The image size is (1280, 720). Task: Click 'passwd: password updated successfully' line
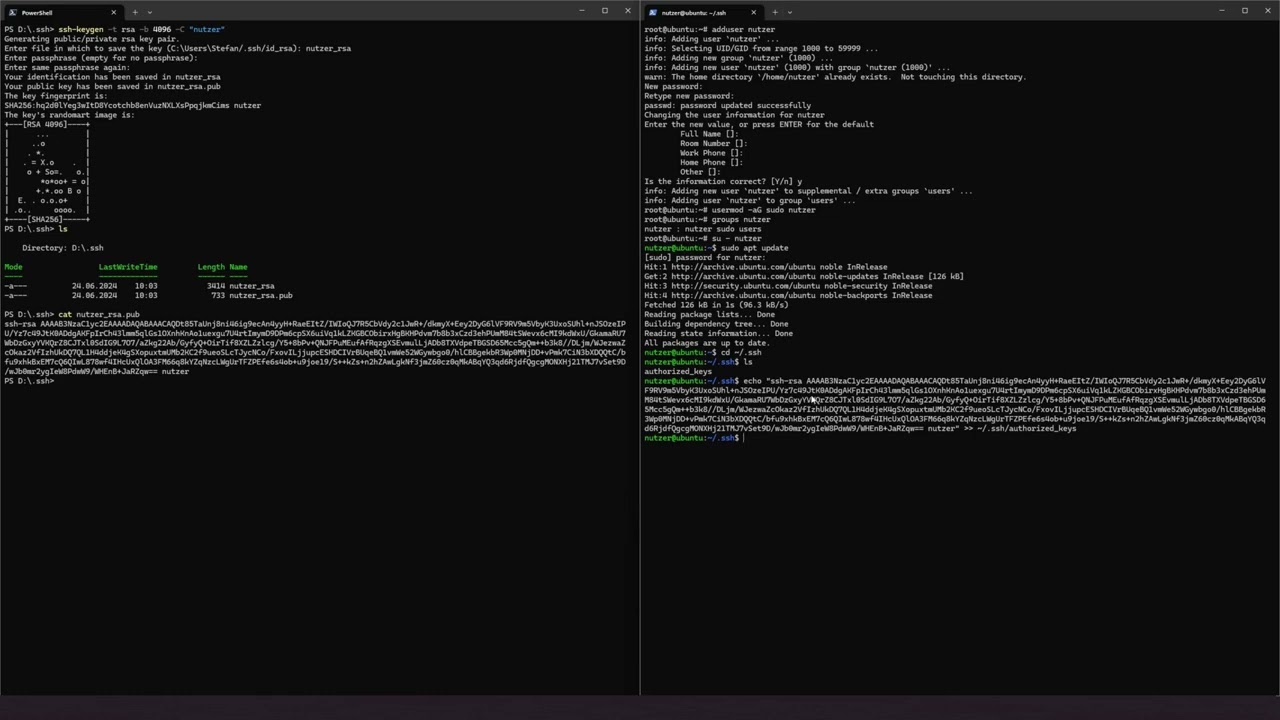click(727, 106)
